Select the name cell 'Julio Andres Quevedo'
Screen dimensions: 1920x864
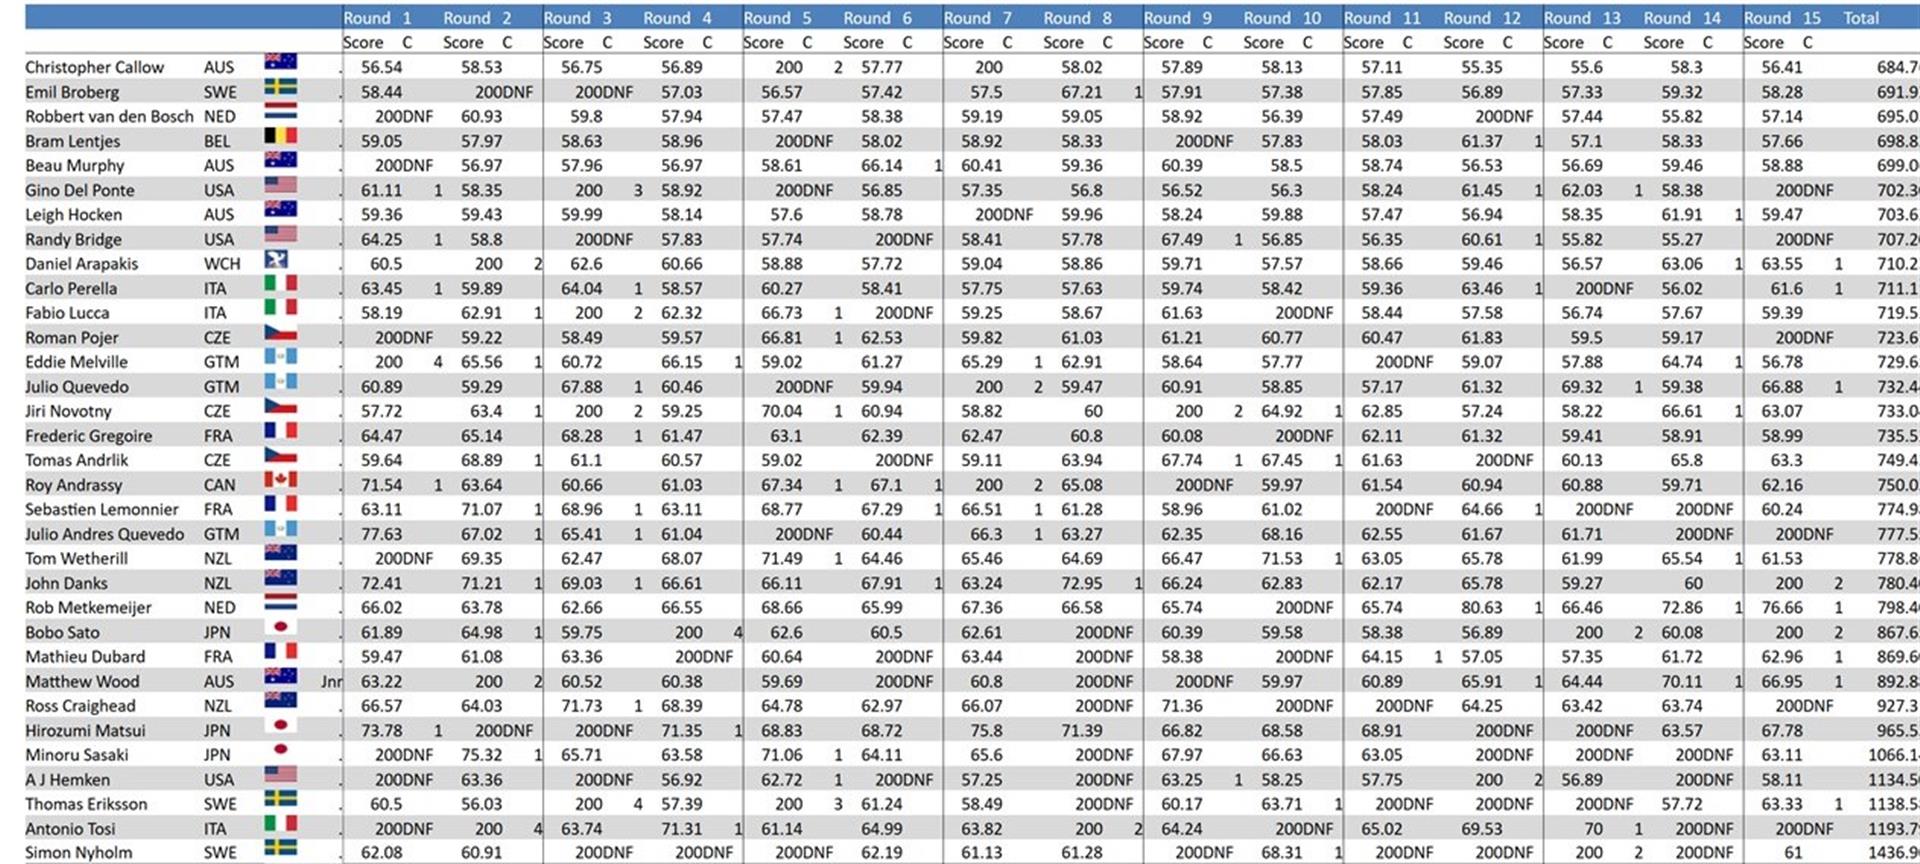coord(104,534)
